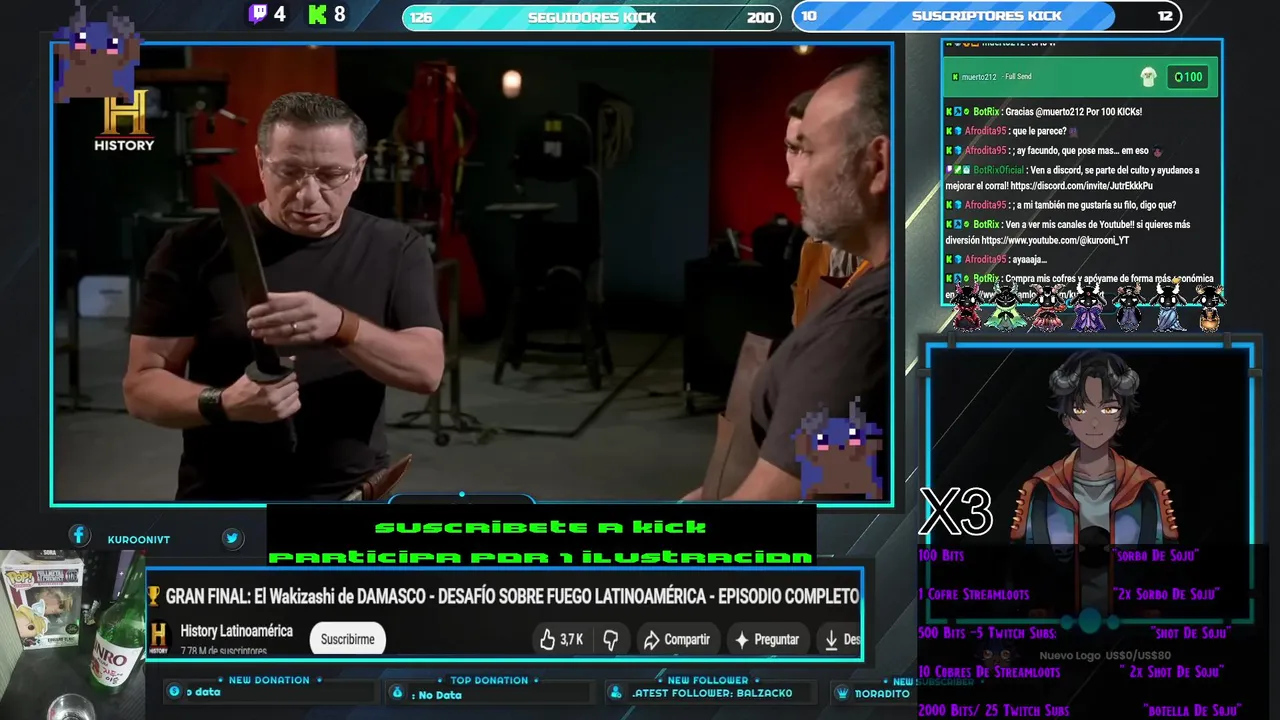1280x720 pixels.
Task: Click the History channel logo on the video
Action: point(124,120)
